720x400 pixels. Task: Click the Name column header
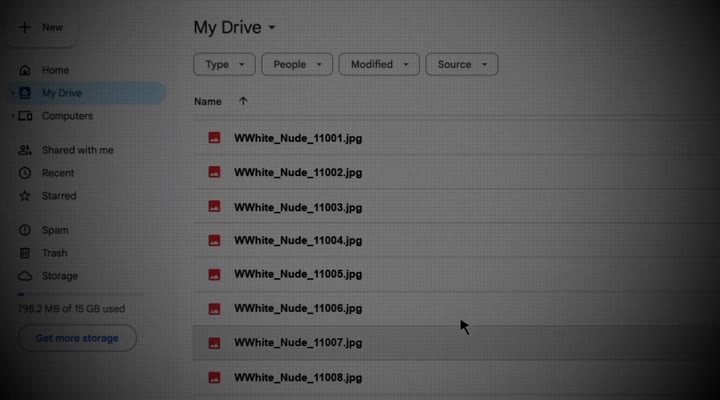208,101
